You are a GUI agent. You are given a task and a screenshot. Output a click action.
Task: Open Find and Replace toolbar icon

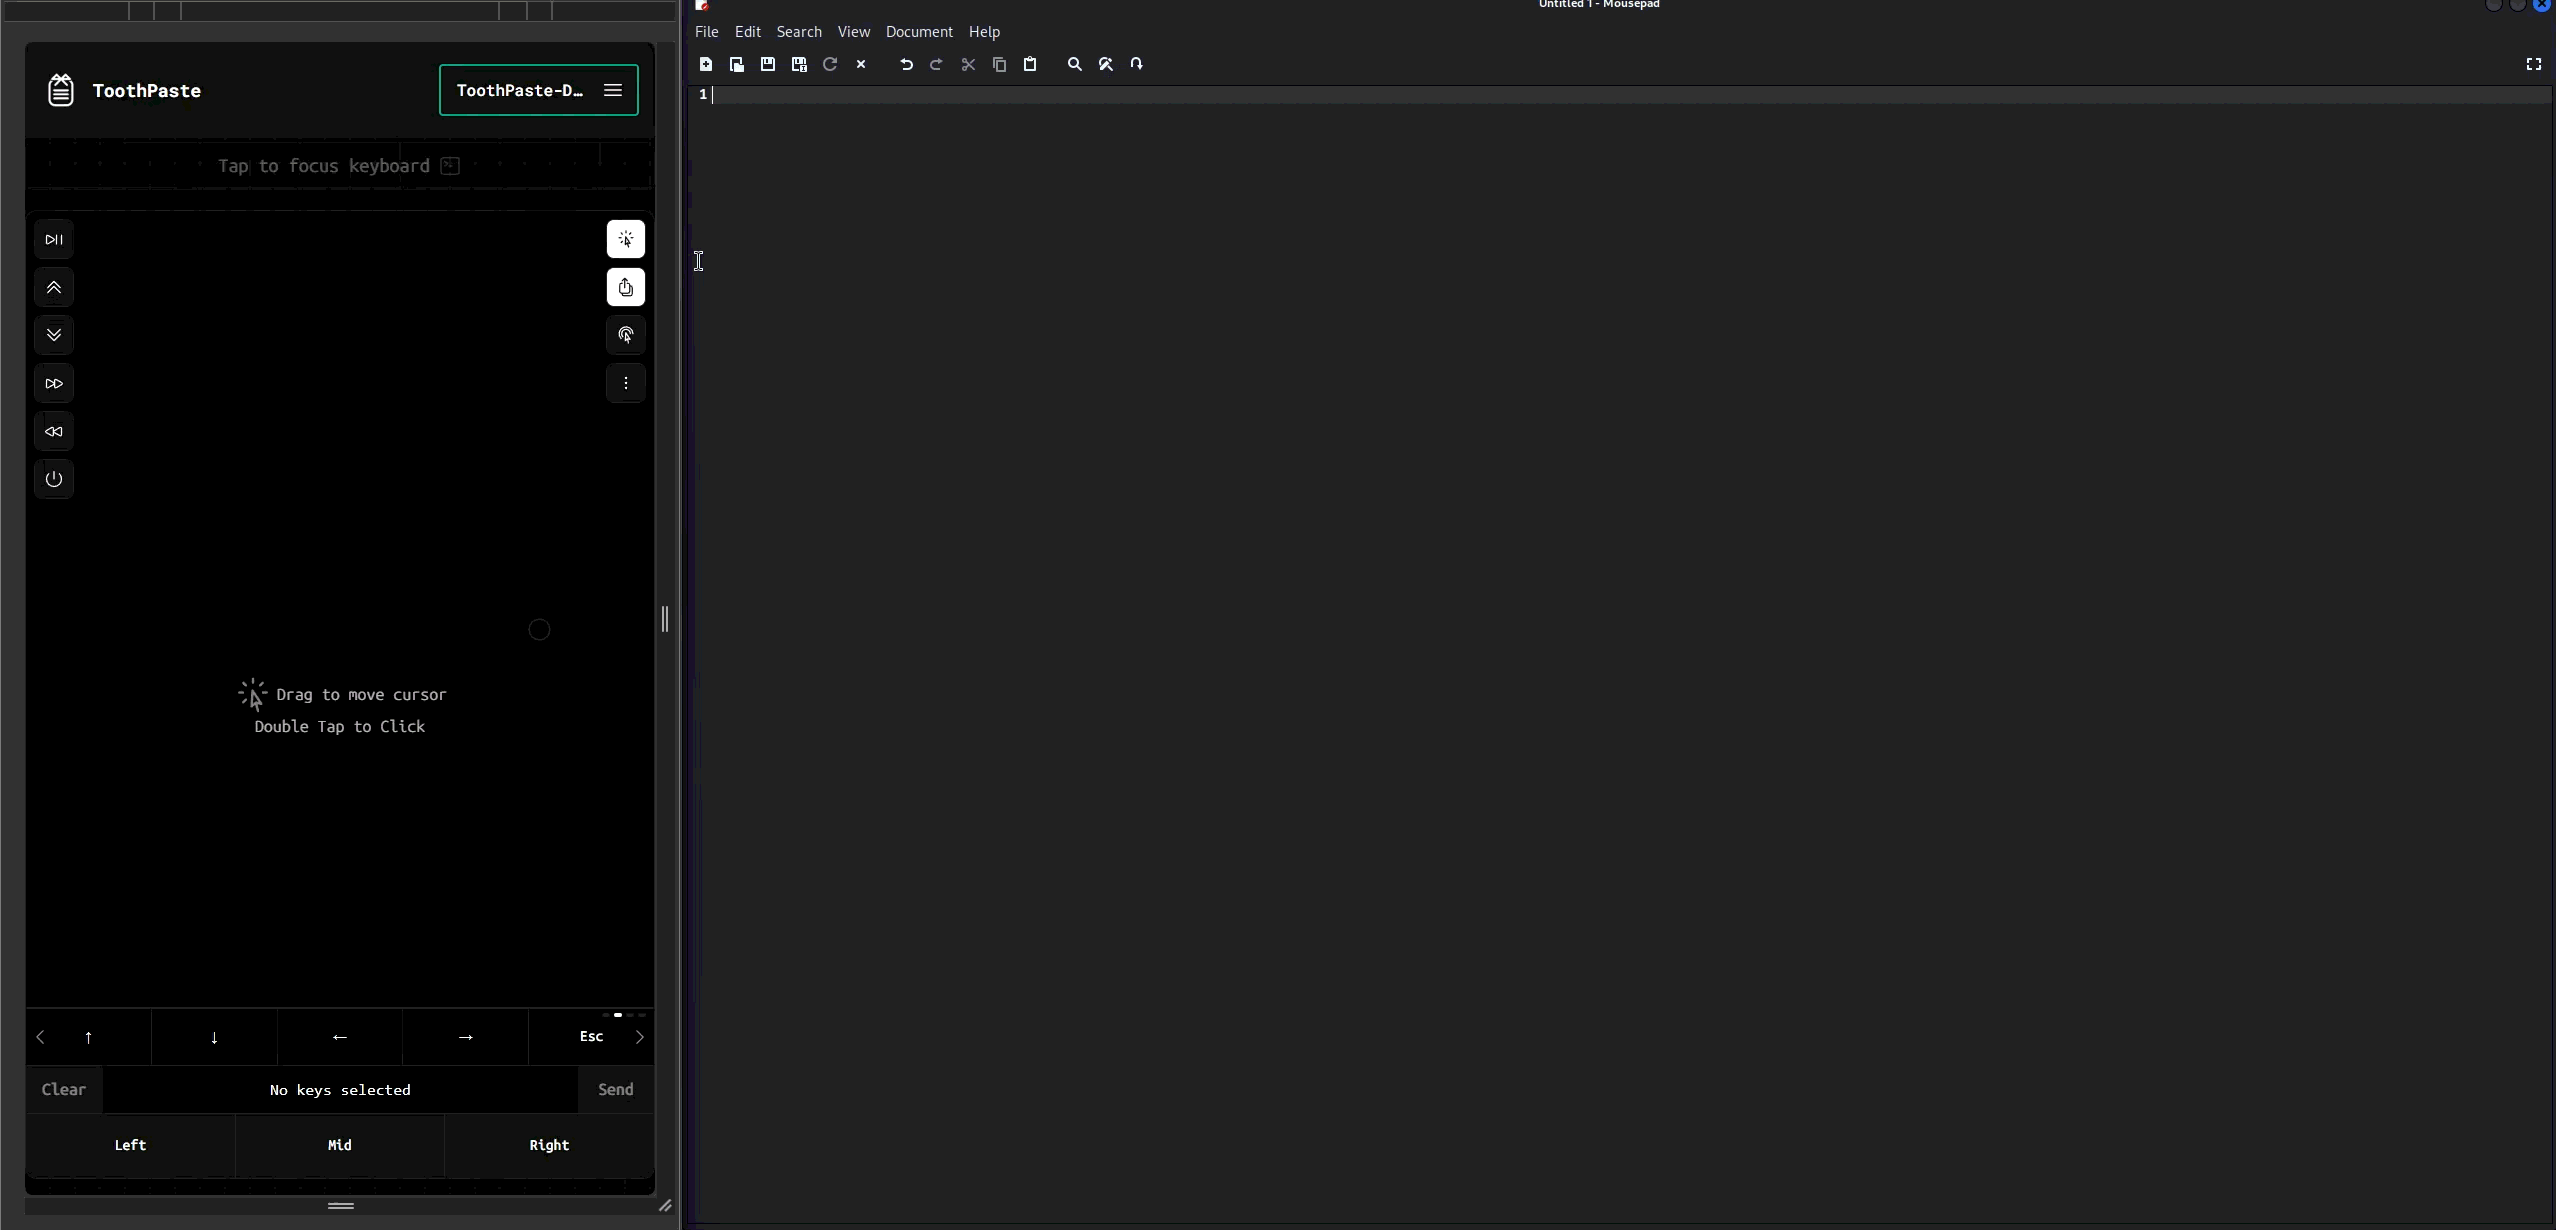point(1106,64)
